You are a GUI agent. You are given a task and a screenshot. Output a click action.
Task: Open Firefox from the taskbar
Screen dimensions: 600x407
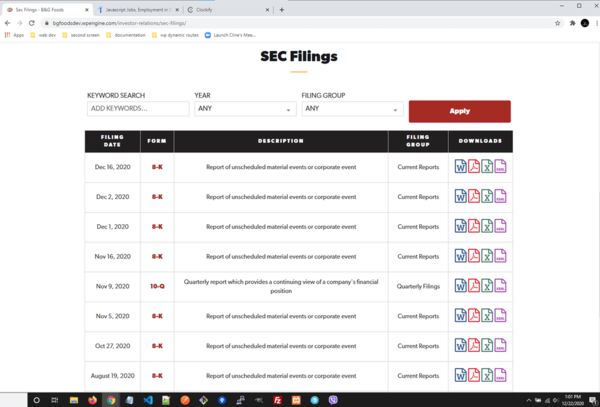click(x=92, y=400)
